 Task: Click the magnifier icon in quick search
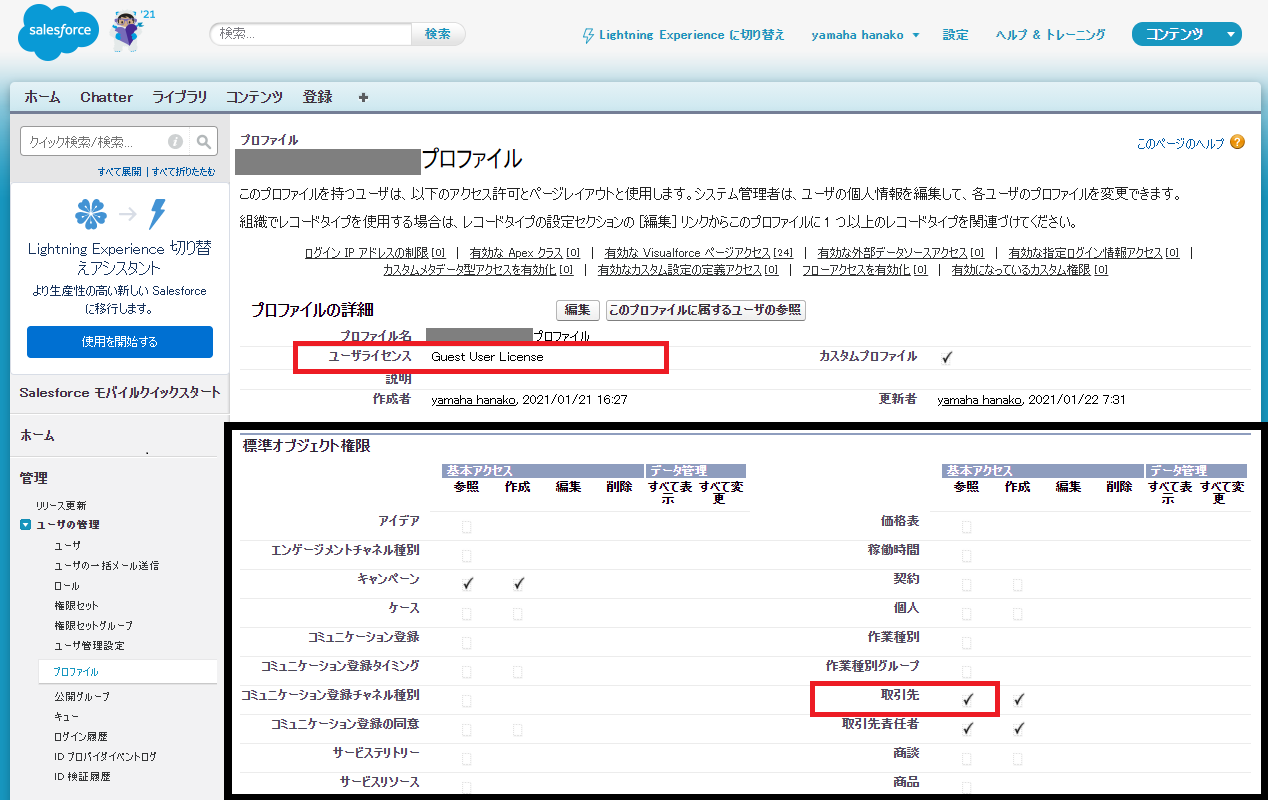click(203, 142)
